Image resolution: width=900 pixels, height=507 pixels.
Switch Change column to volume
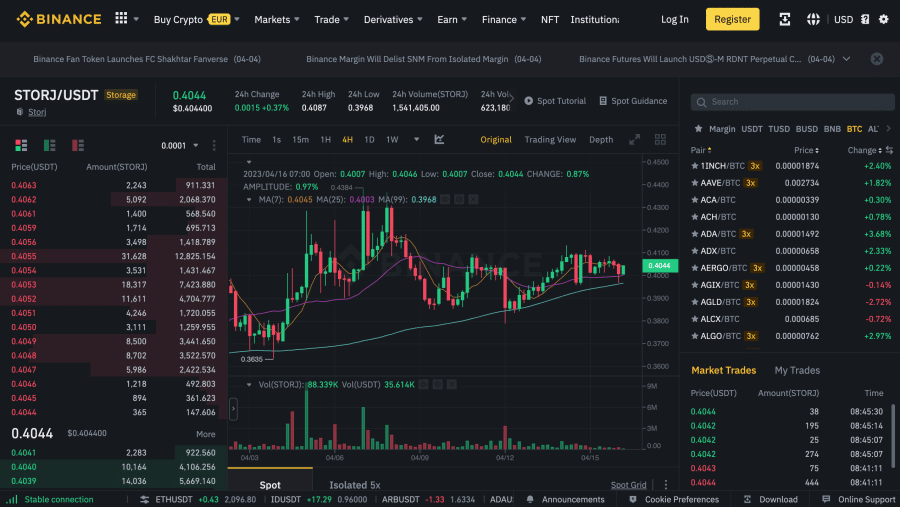pos(889,150)
